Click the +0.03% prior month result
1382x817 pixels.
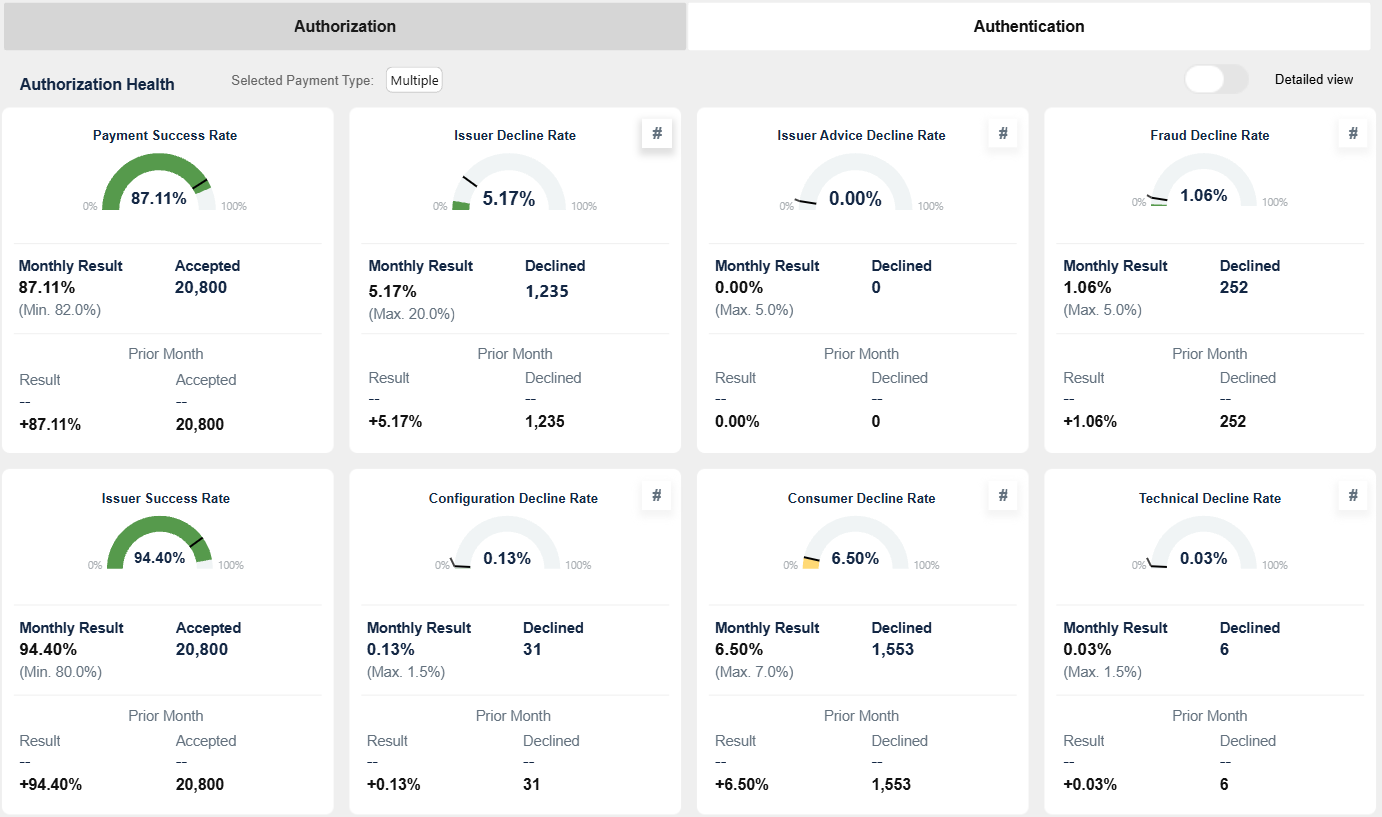pyautogui.click(x=1090, y=784)
